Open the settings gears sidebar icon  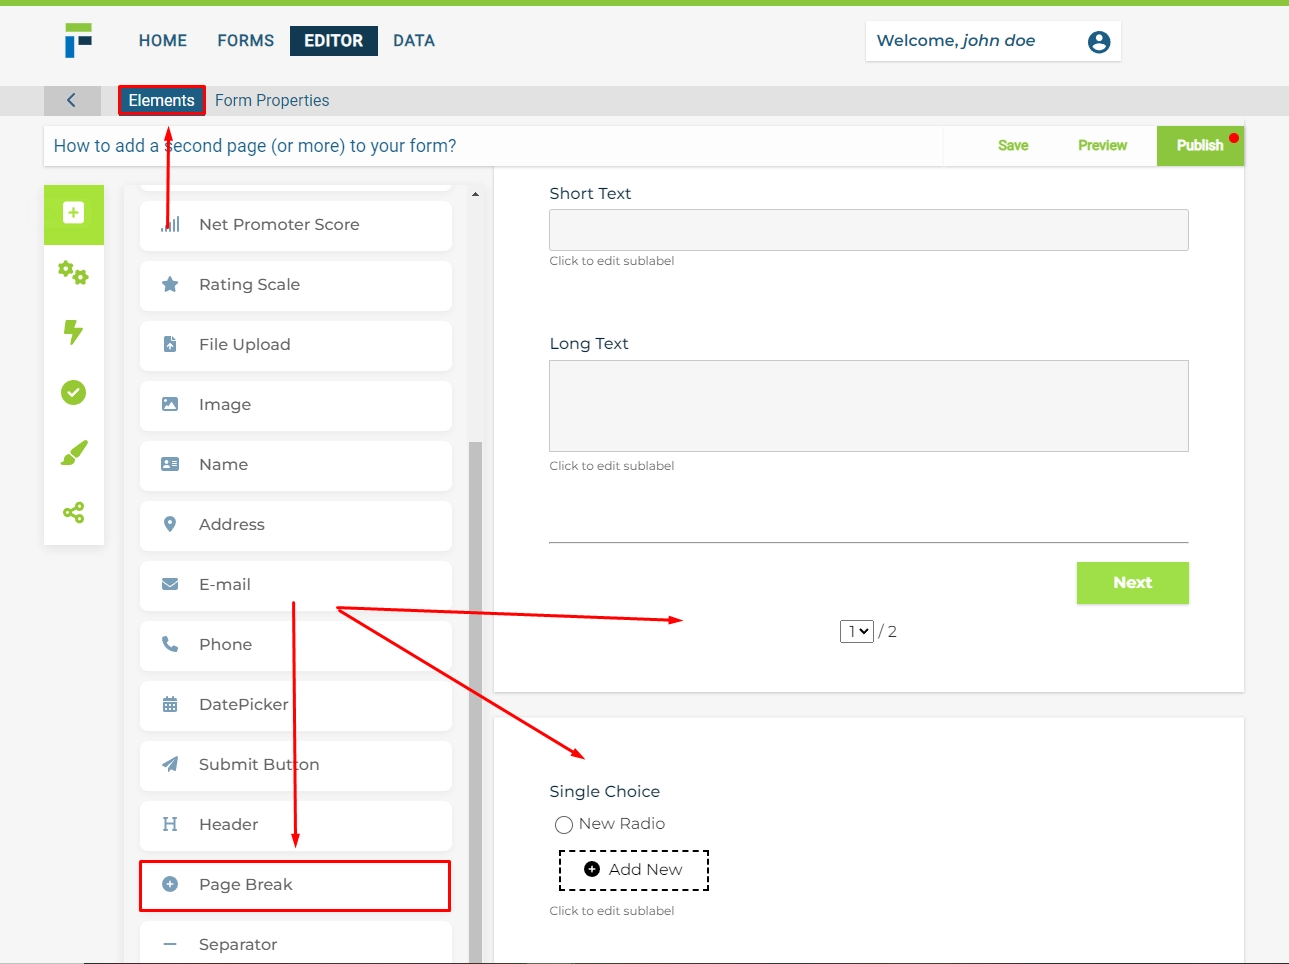click(73, 272)
